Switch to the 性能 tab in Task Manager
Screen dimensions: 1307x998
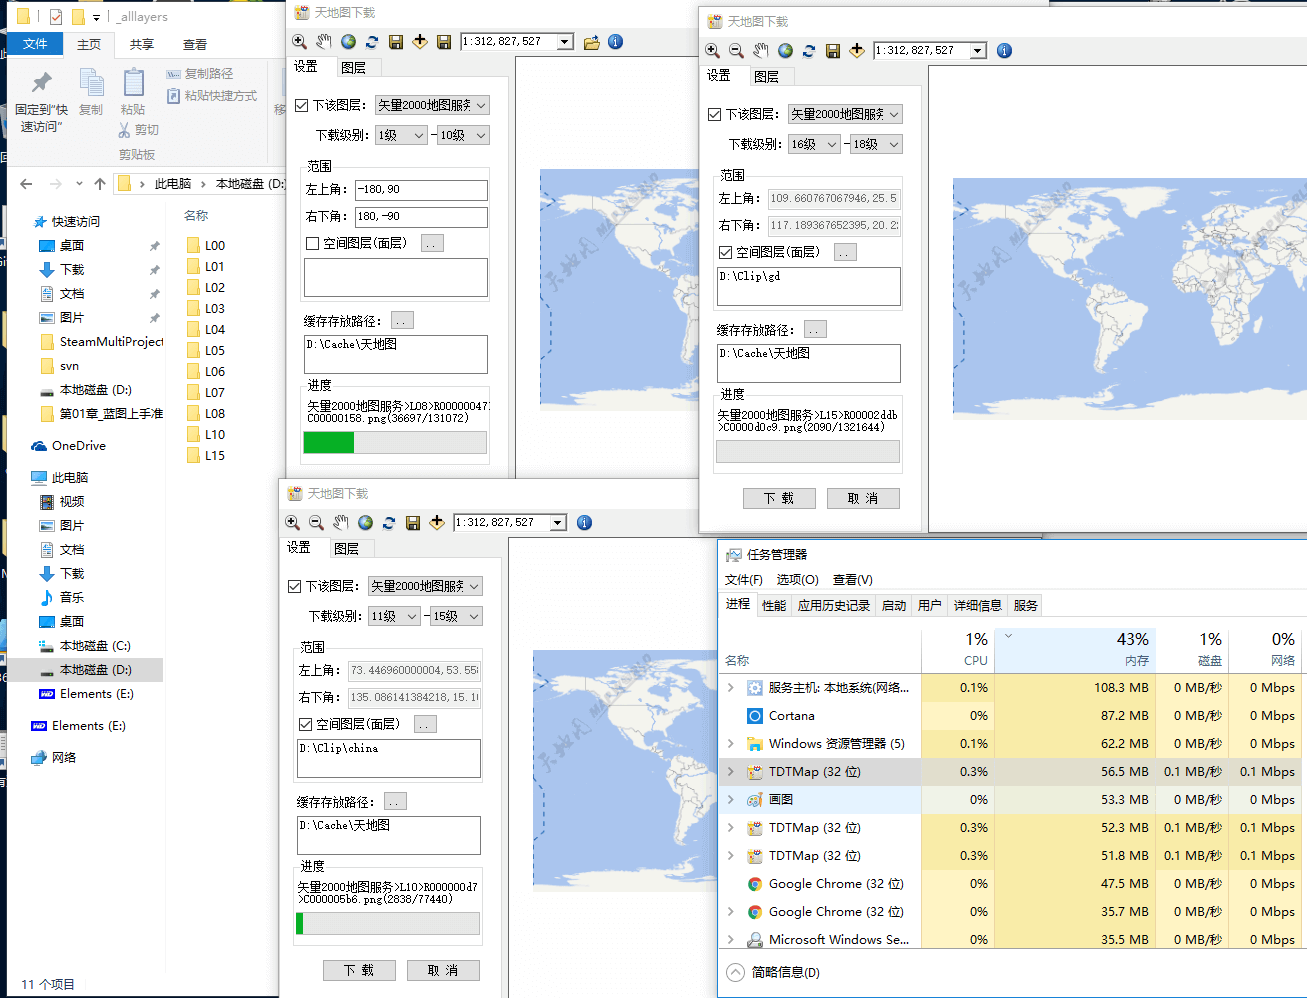774,605
